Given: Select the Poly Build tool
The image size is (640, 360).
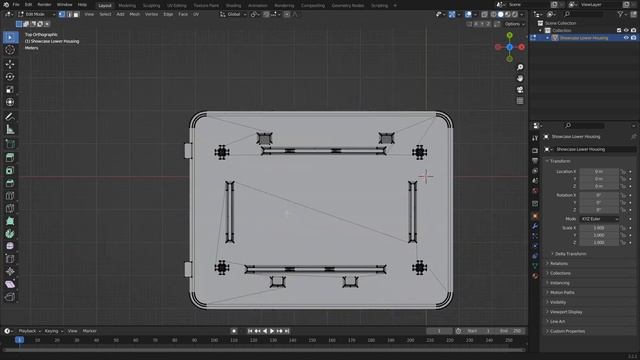Looking at the screenshot, I should [x=10, y=221].
